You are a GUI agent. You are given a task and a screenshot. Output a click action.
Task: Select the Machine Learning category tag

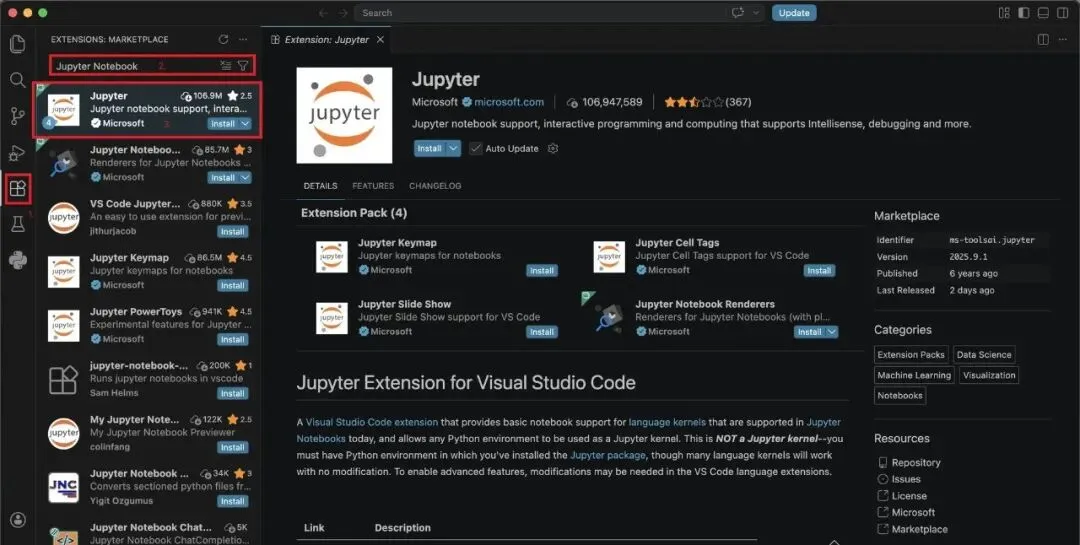[x=914, y=376]
